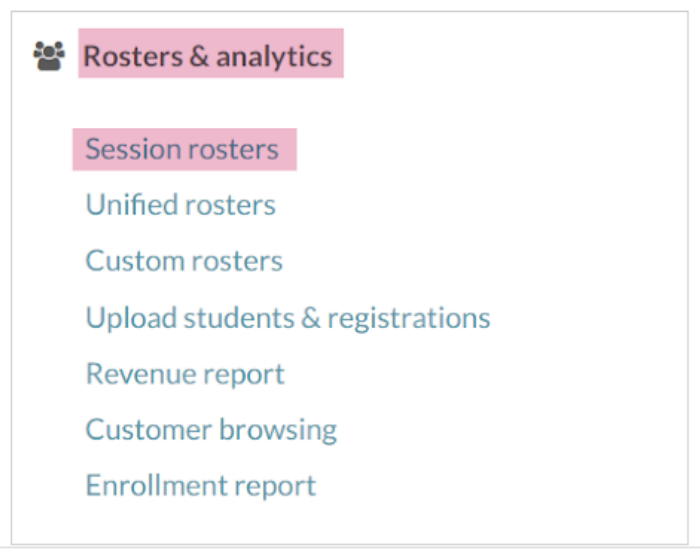The width and height of the screenshot is (700, 554).
Task: Open Unified rosters
Action: 180,206
